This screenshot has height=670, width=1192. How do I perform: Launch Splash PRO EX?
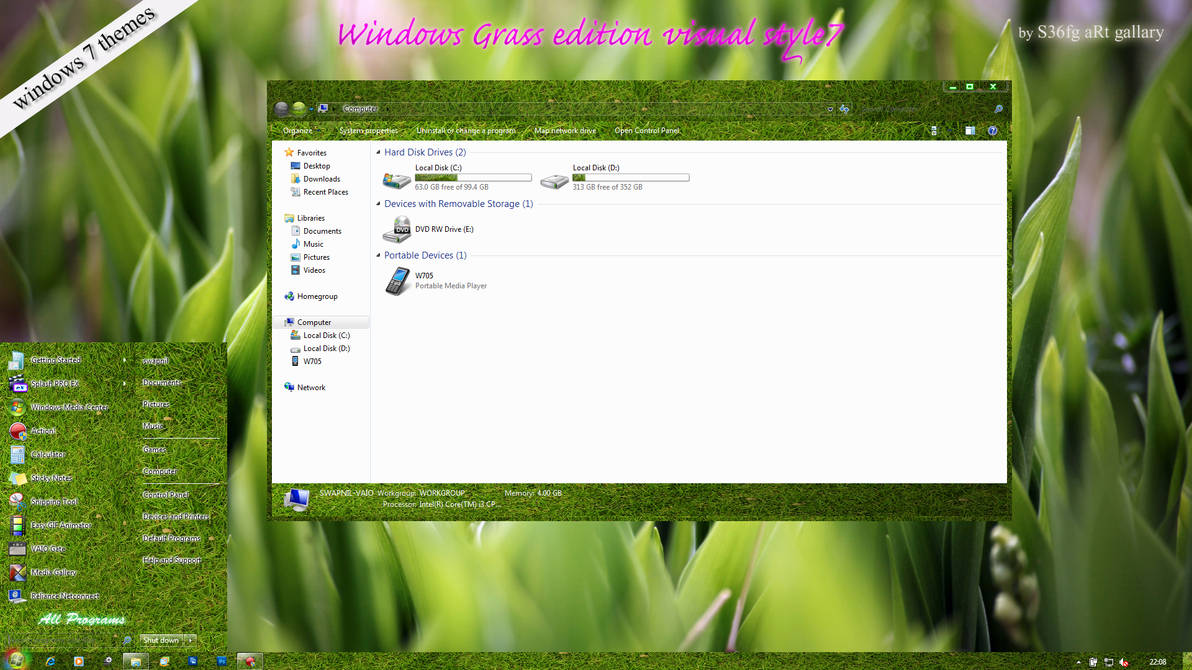click(55, 383)
